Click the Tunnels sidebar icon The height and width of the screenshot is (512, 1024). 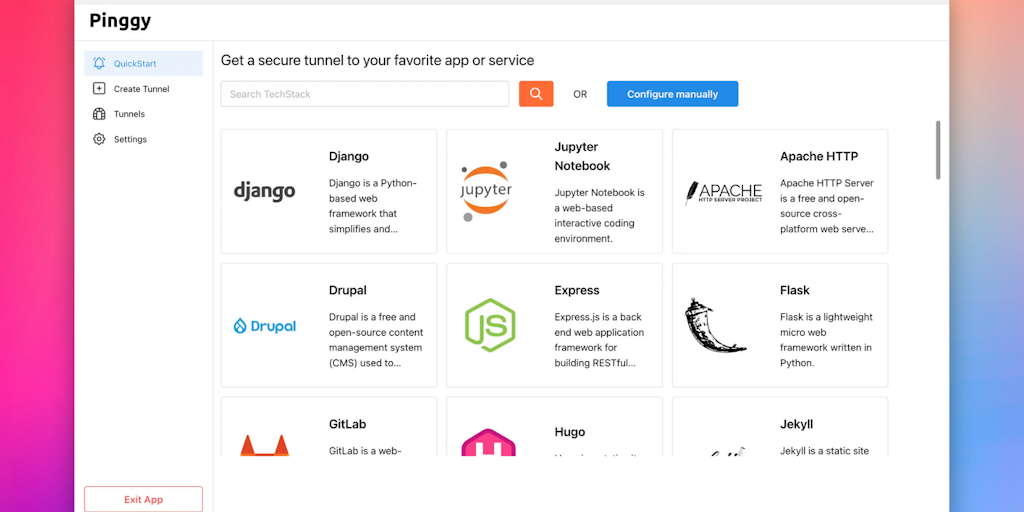tap(99, 114)
